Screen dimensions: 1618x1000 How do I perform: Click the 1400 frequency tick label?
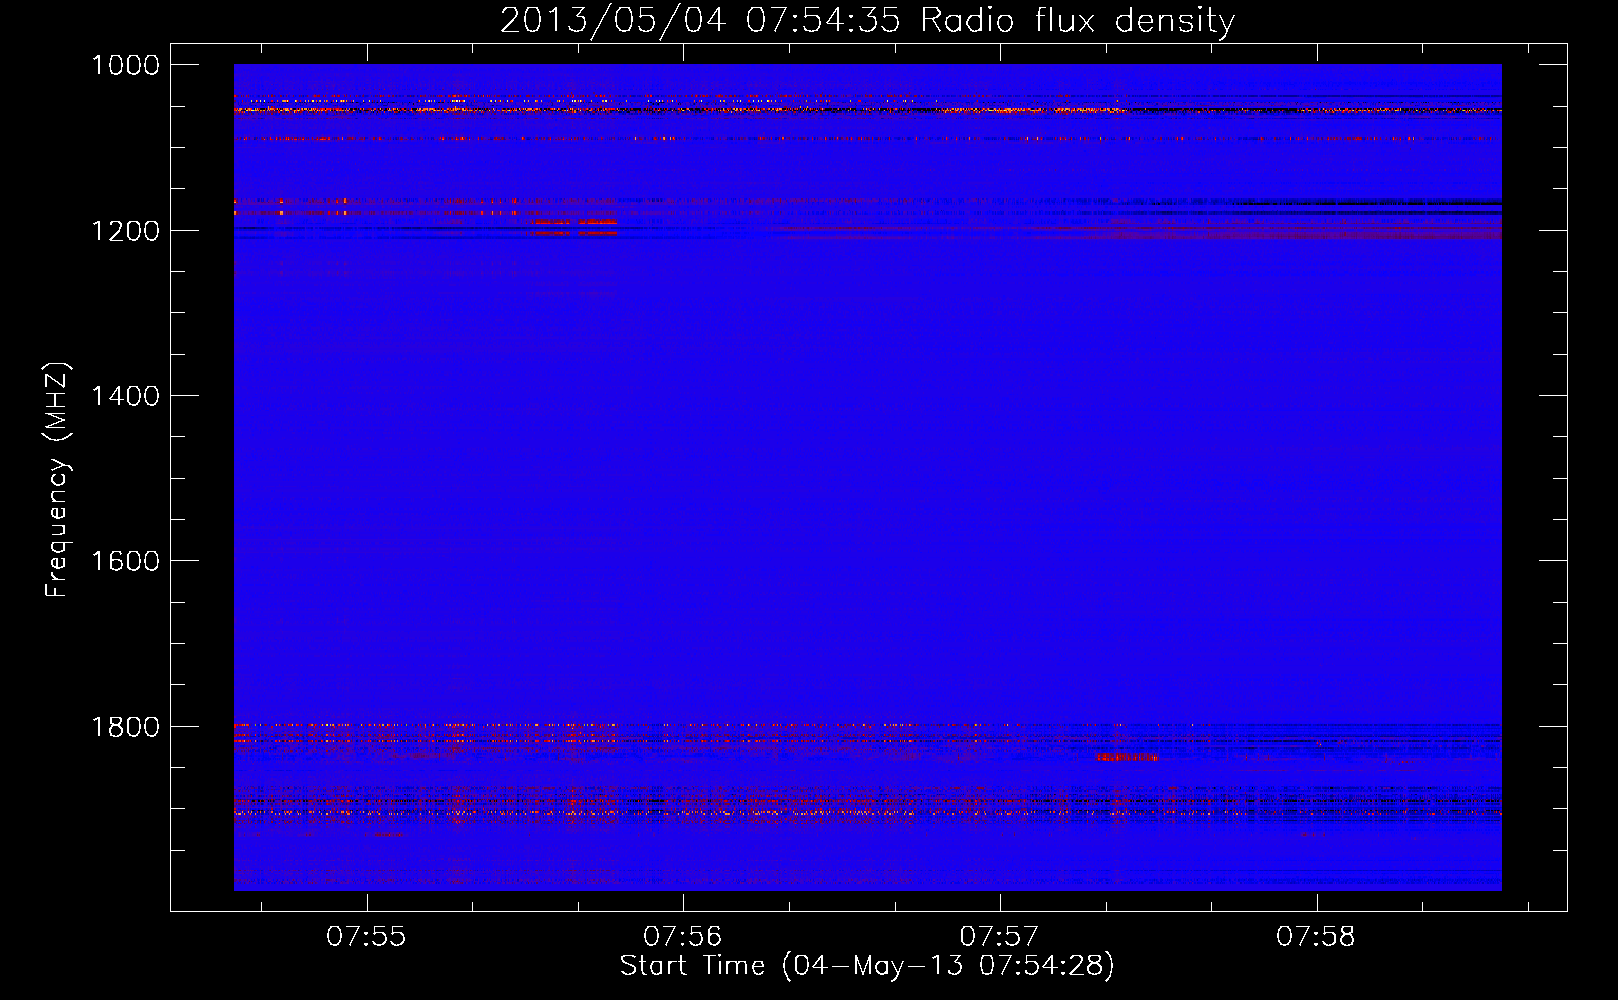click(125, 396)
